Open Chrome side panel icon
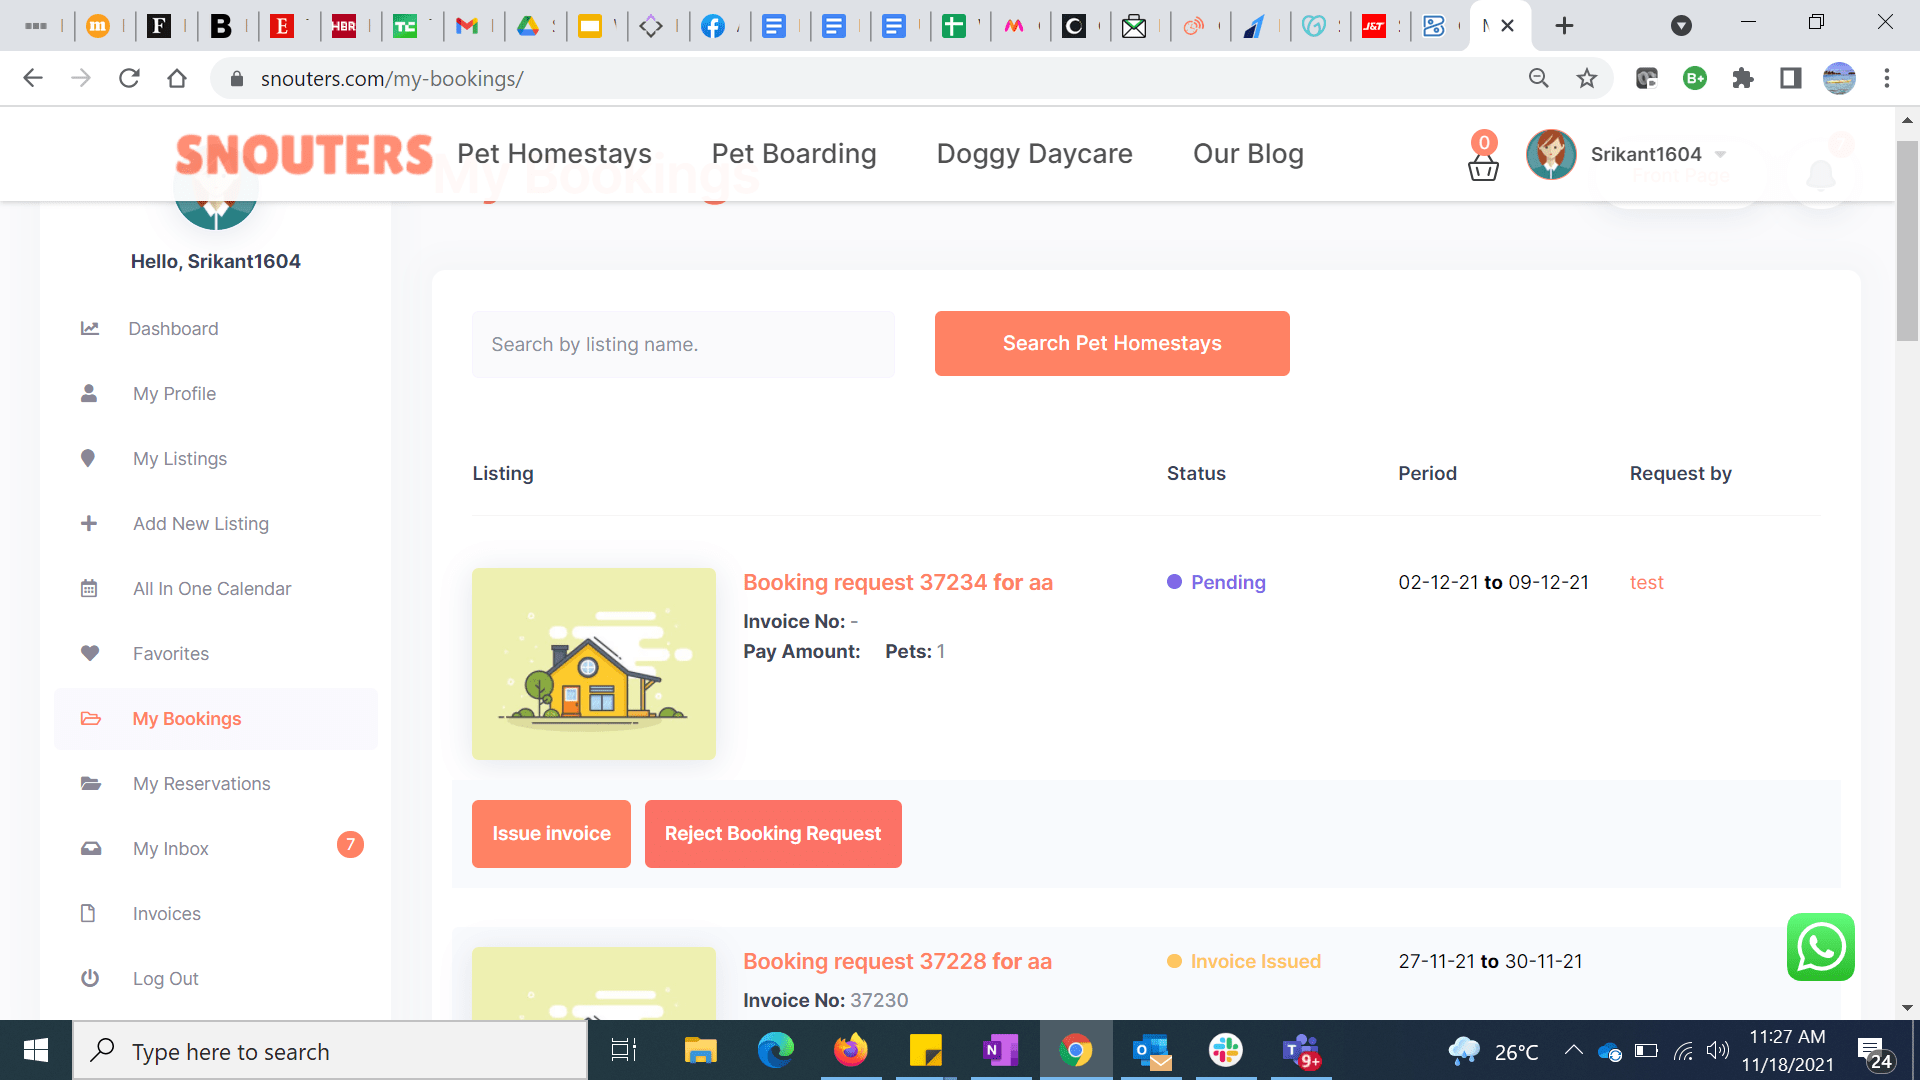 click(x=1791, y=78)
